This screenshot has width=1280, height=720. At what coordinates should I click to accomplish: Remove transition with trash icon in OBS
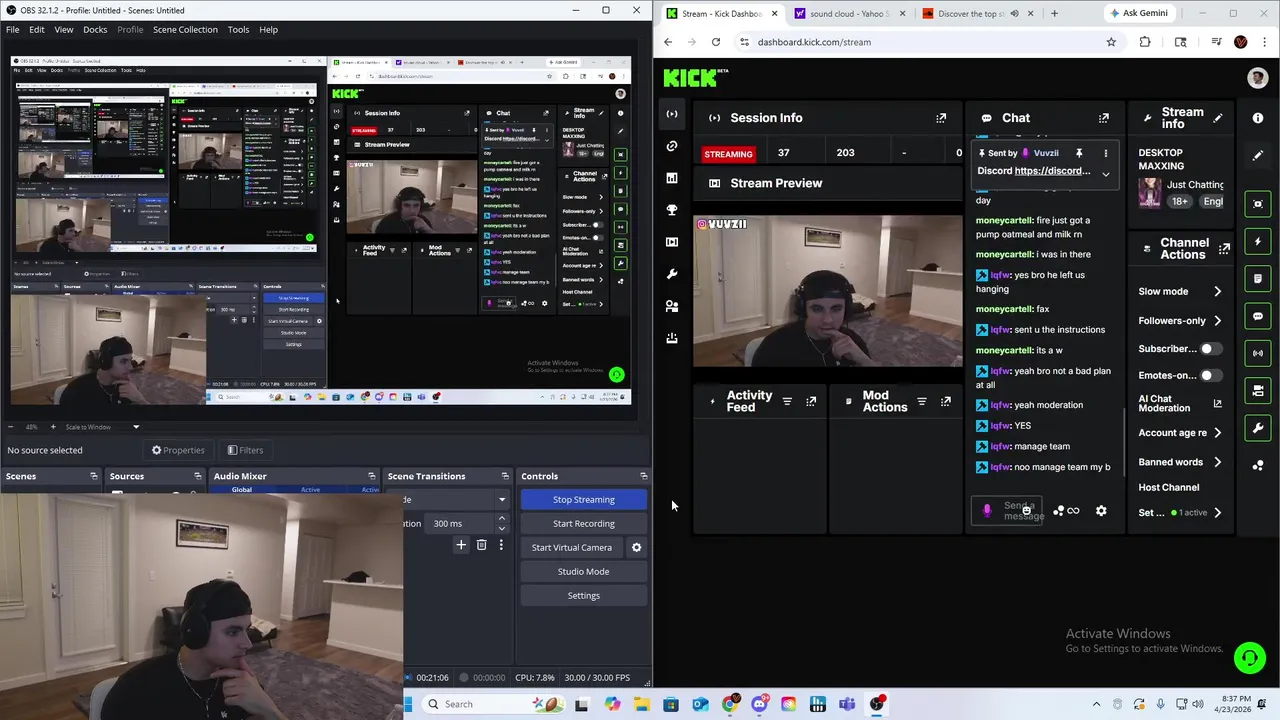481,545
